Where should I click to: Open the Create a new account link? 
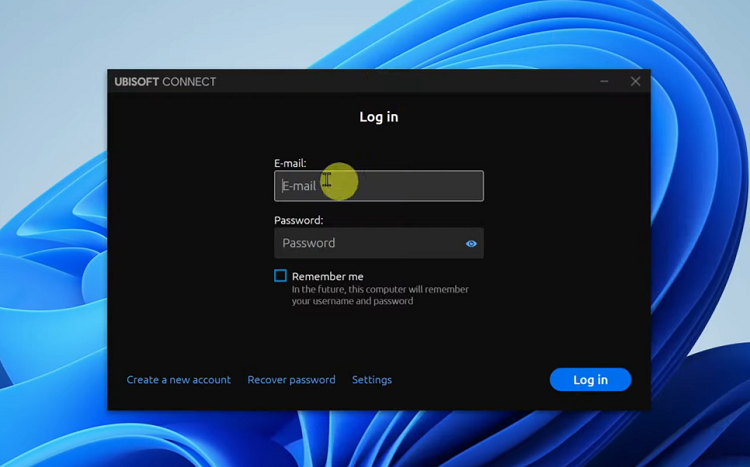tap(178, 379)
